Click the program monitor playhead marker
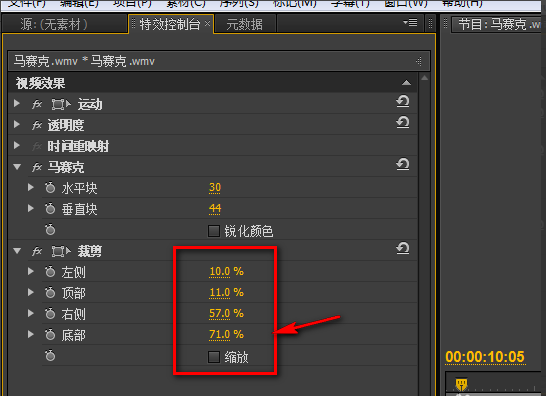 coord(461,385)
